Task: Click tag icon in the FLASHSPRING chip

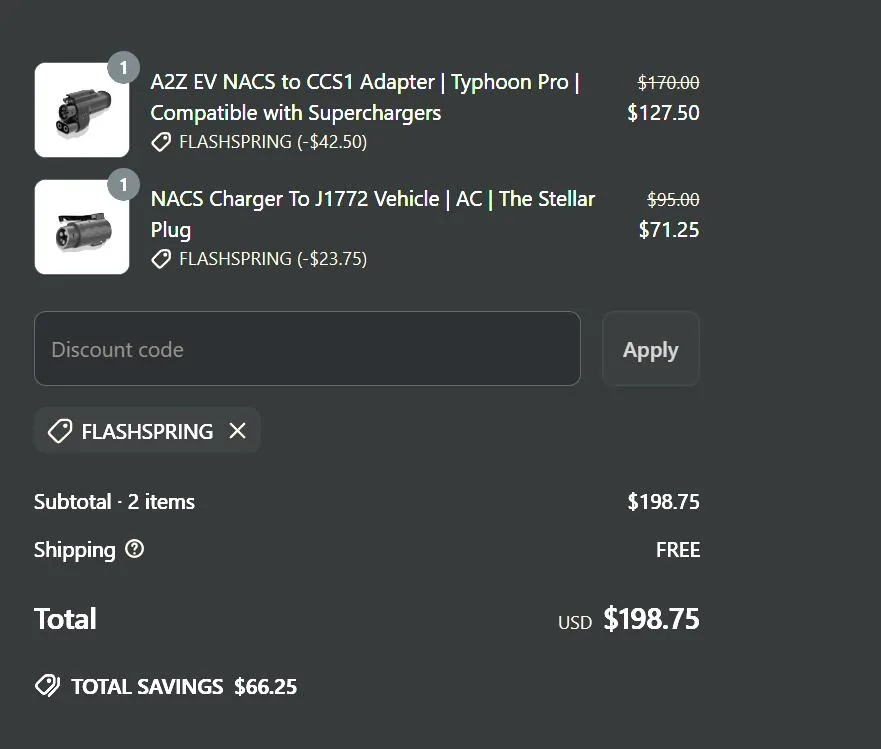Action: click(x=60, y=431)
